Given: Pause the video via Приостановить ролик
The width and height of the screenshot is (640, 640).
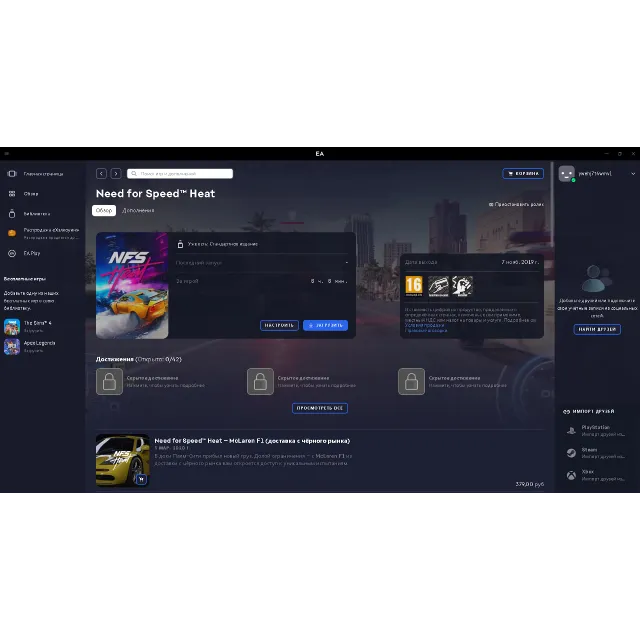Looking at the screenshot, I should 516,204.
